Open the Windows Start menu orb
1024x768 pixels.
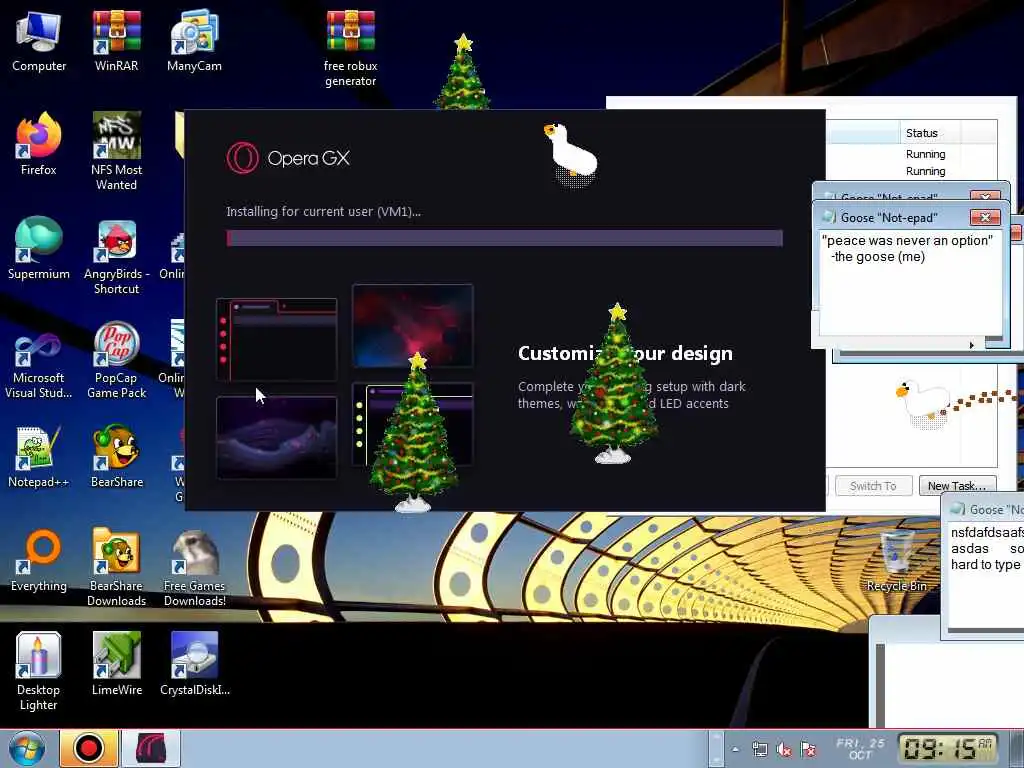(x=27, y=748)
